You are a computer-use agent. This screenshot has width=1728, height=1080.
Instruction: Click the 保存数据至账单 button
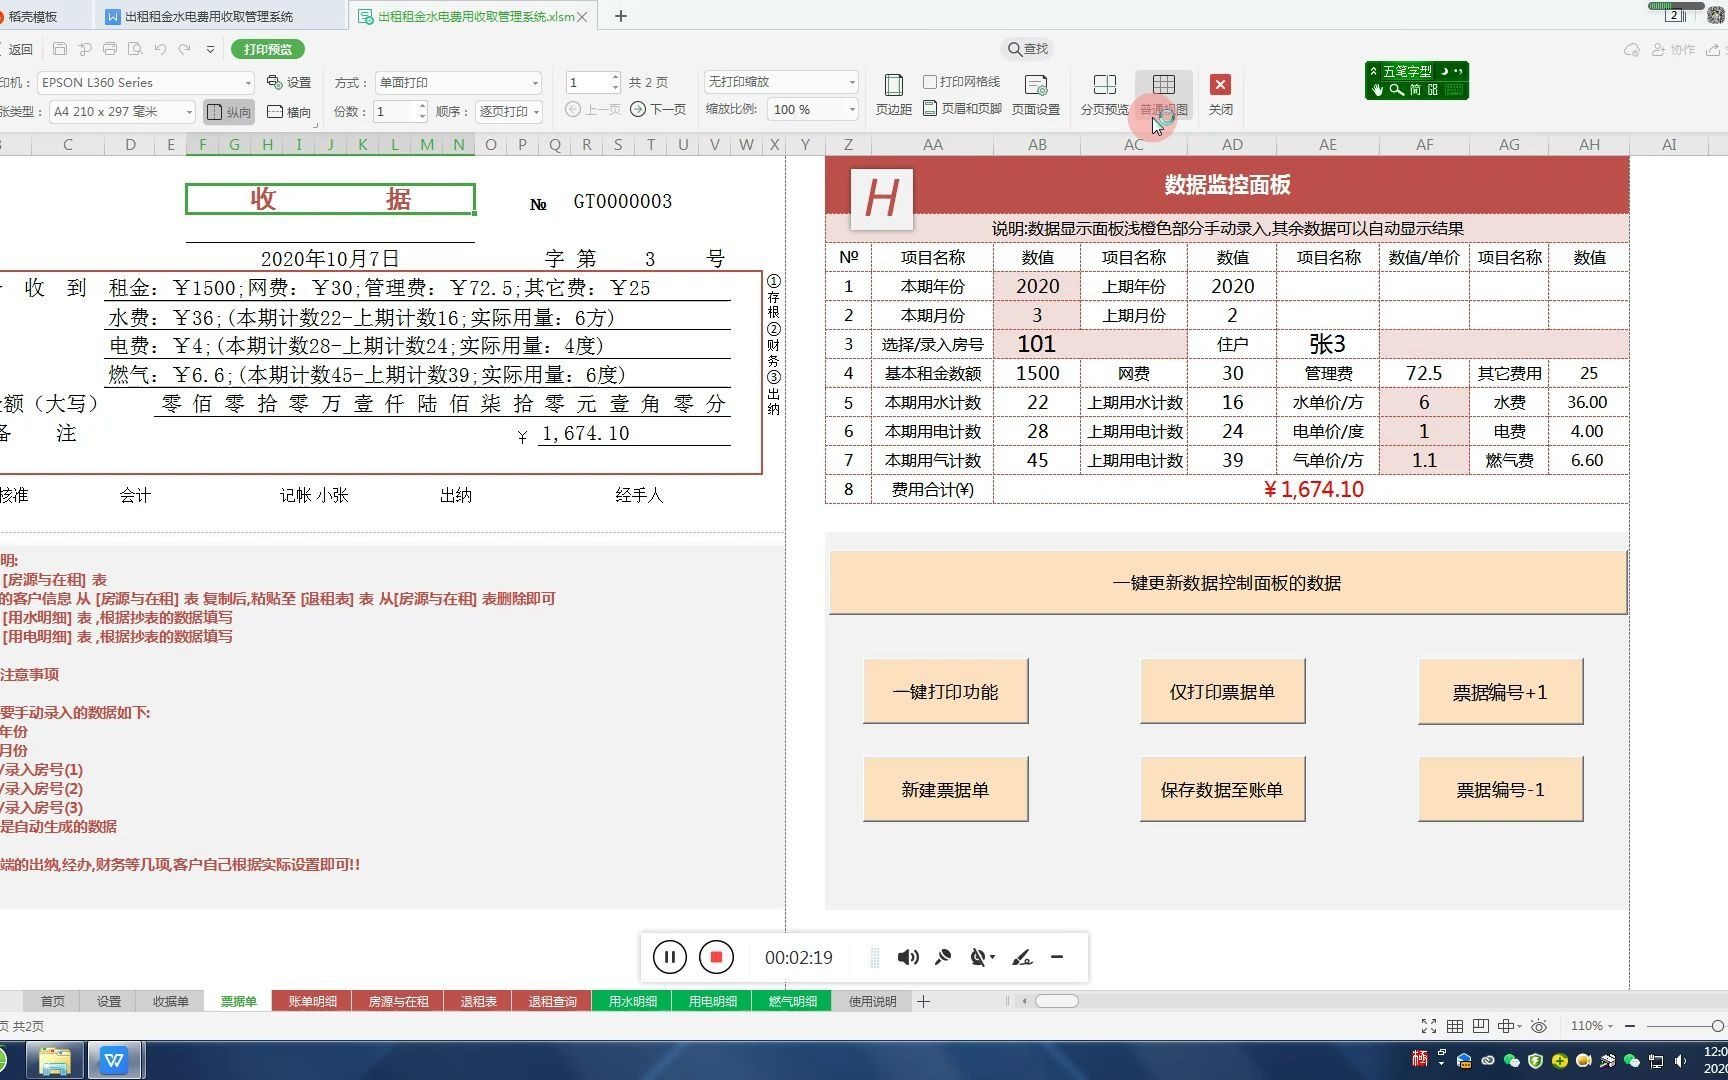point(1222,790)
